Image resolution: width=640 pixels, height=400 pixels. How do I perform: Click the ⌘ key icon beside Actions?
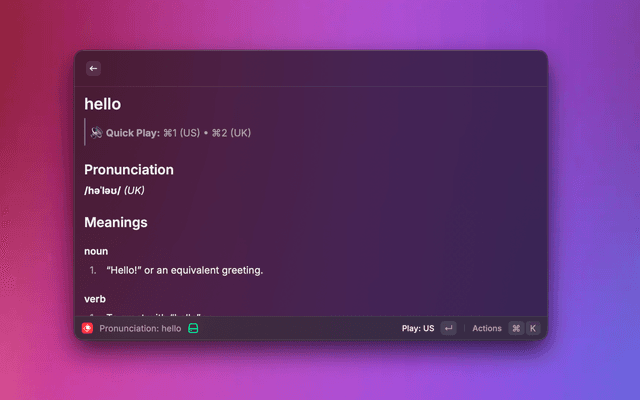tap(516, 328)
